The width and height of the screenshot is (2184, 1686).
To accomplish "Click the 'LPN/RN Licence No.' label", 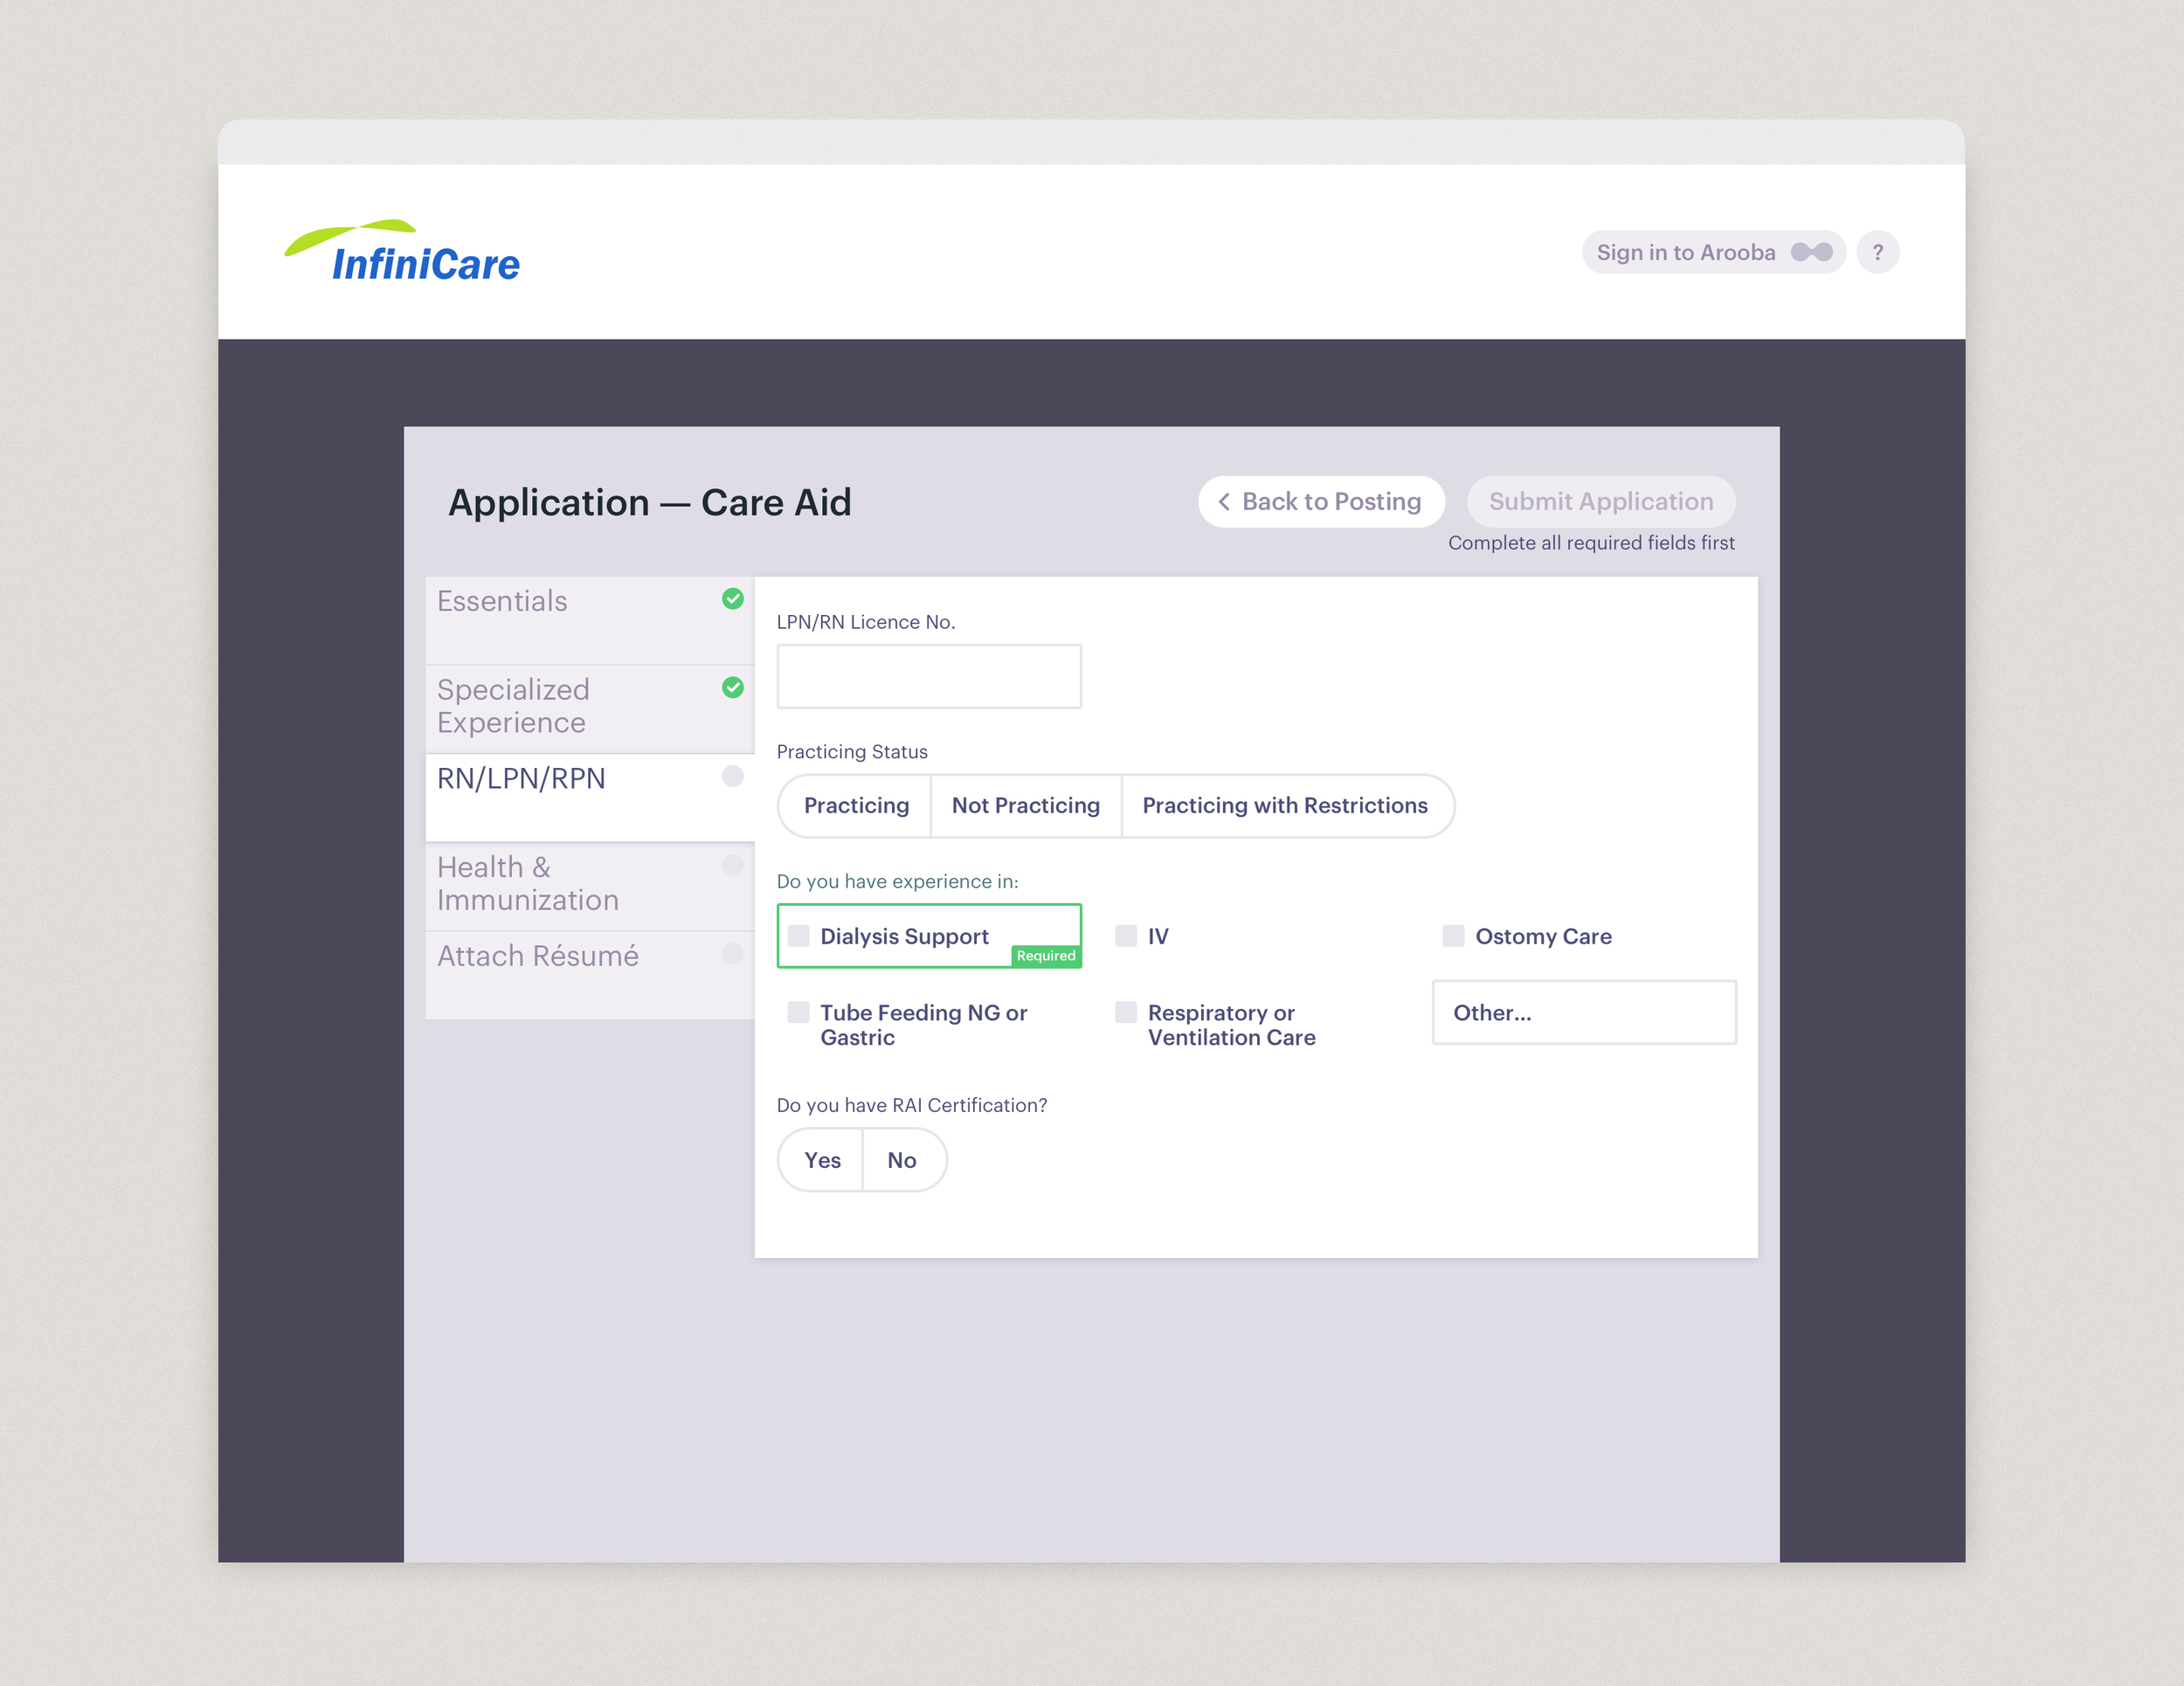I will point(866,621).
